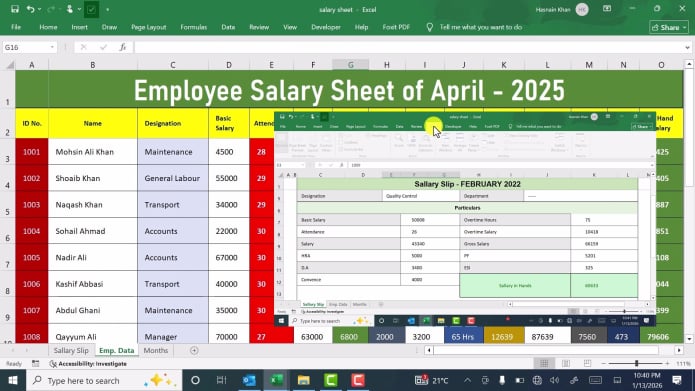The height and width of the screenshot is (391, 695).
Task: Click the Cancel (X) formula bar icon
Action: tap(83, 47)
